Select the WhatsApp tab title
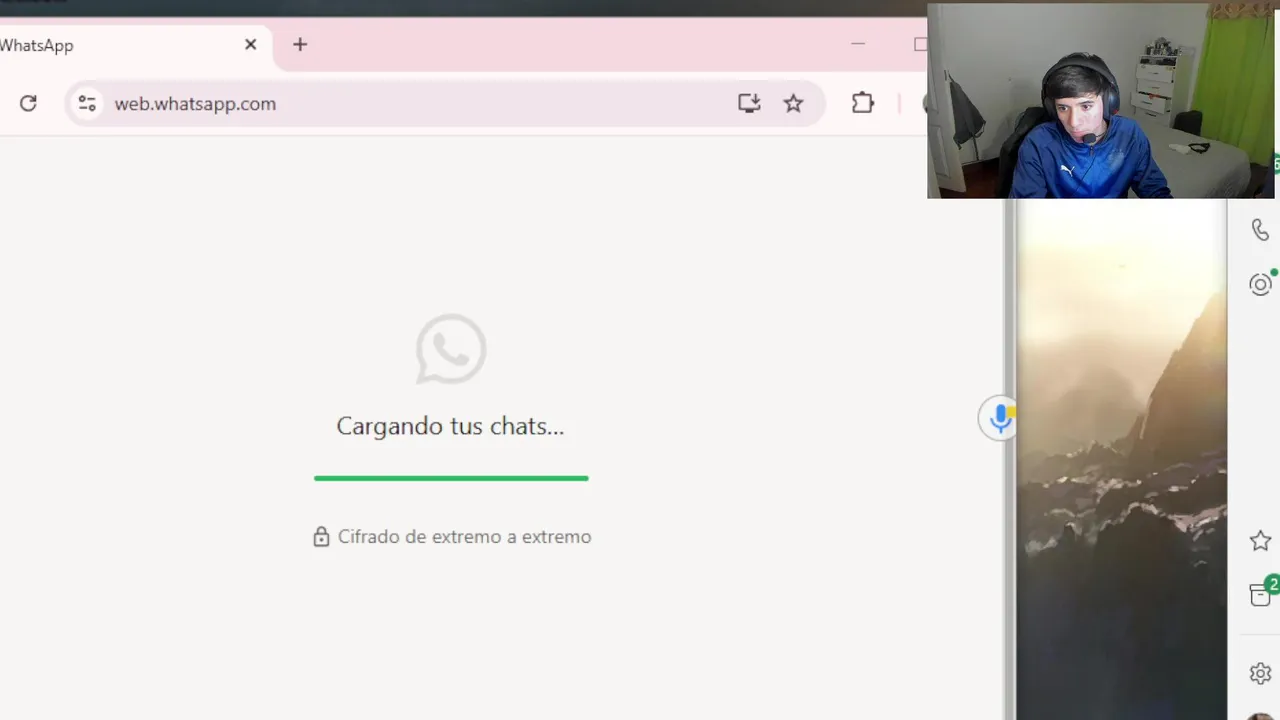The width and height of the screenshot is (1280, 720). [37, 45]
